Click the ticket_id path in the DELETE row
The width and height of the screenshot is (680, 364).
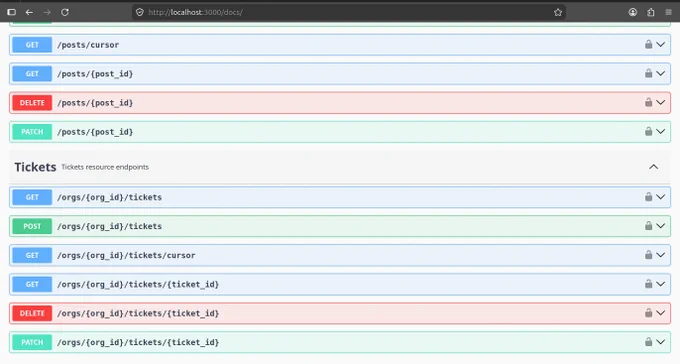[138, 313]
